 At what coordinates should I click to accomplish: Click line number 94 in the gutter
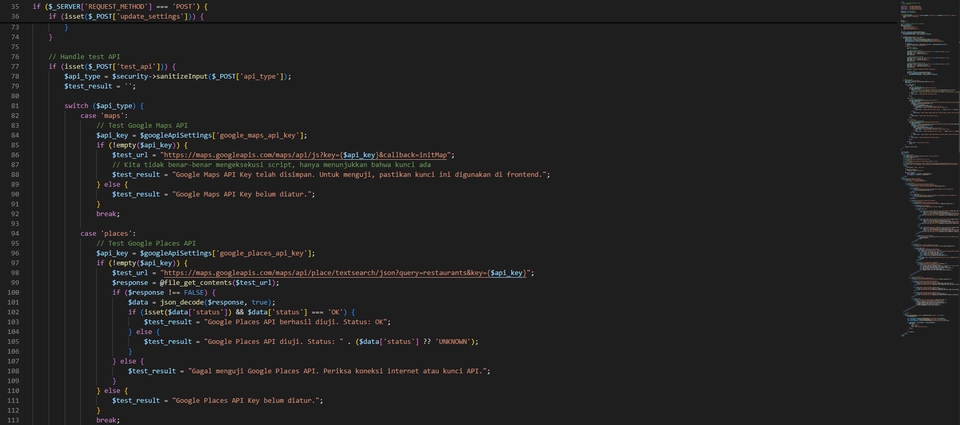click(15, 233)
